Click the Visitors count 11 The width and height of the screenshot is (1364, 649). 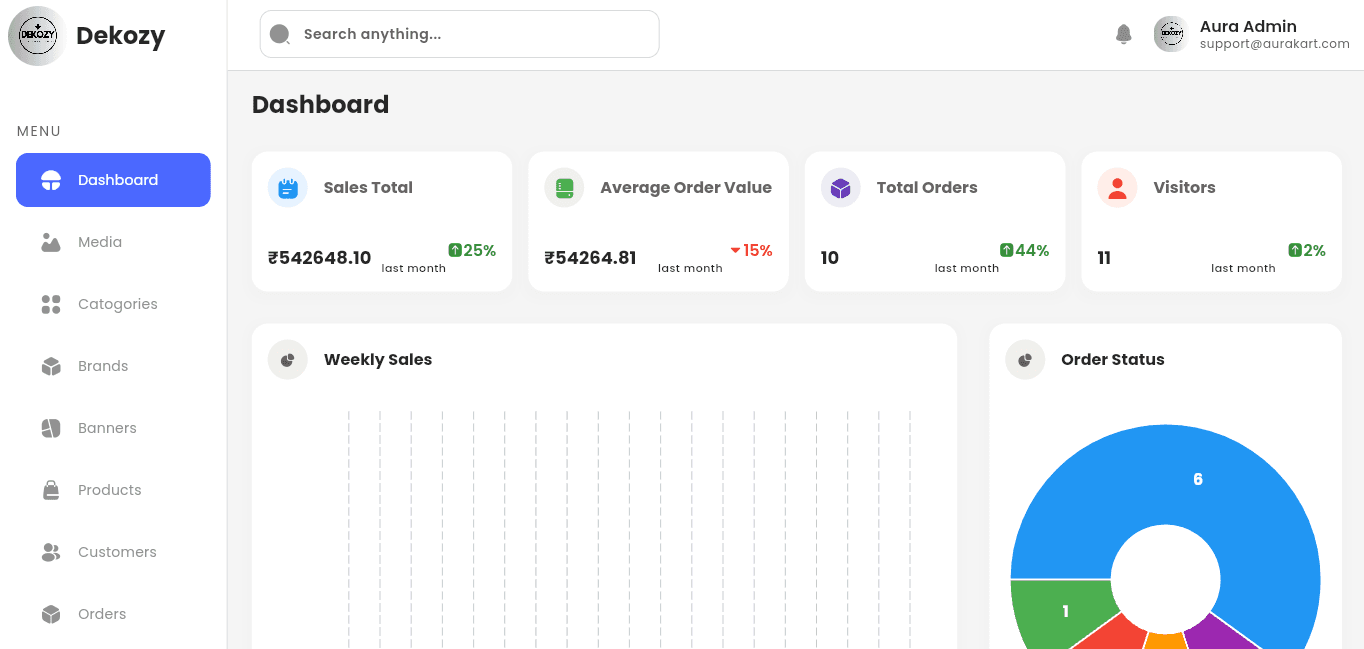point(1104,258)
